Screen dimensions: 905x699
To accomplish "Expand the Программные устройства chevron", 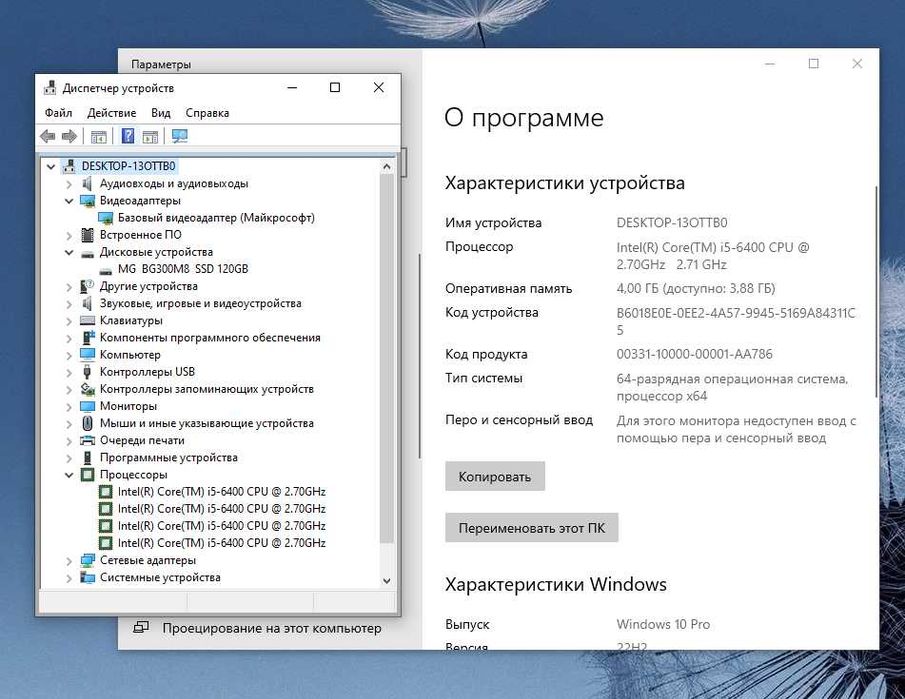I will point(69,458).
